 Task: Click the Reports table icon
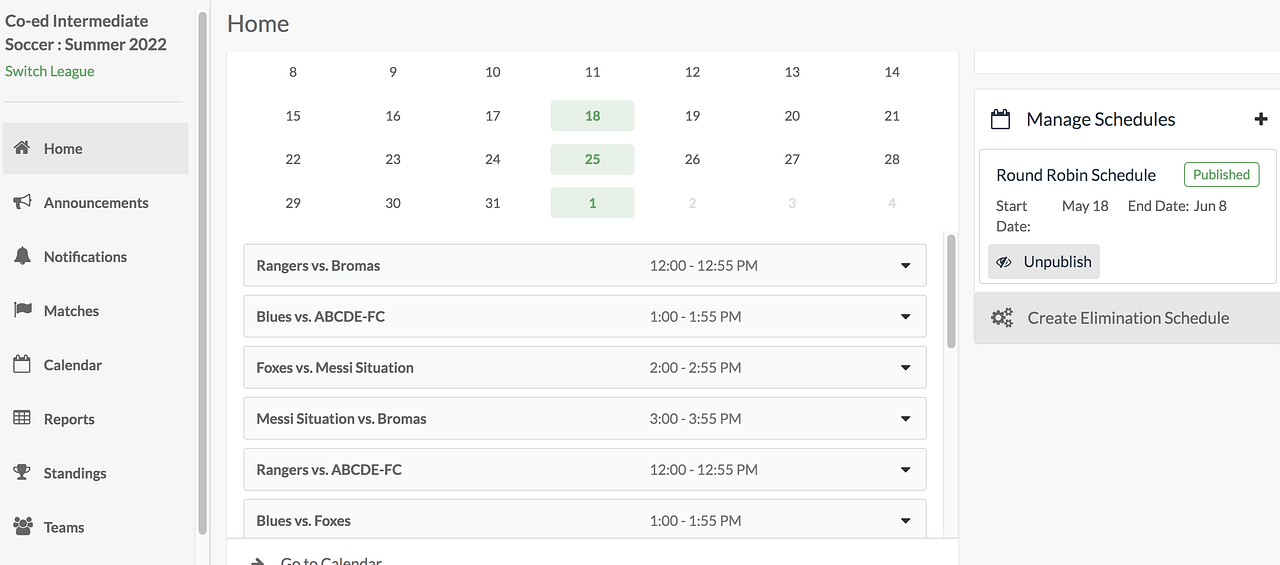22,418
